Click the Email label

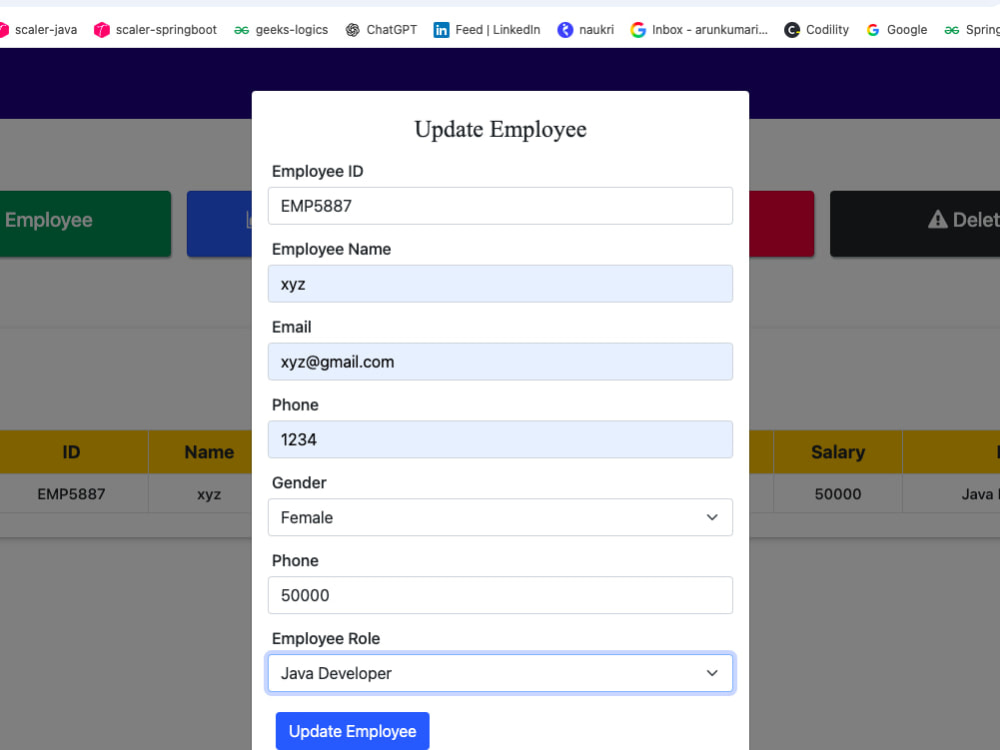291,327
